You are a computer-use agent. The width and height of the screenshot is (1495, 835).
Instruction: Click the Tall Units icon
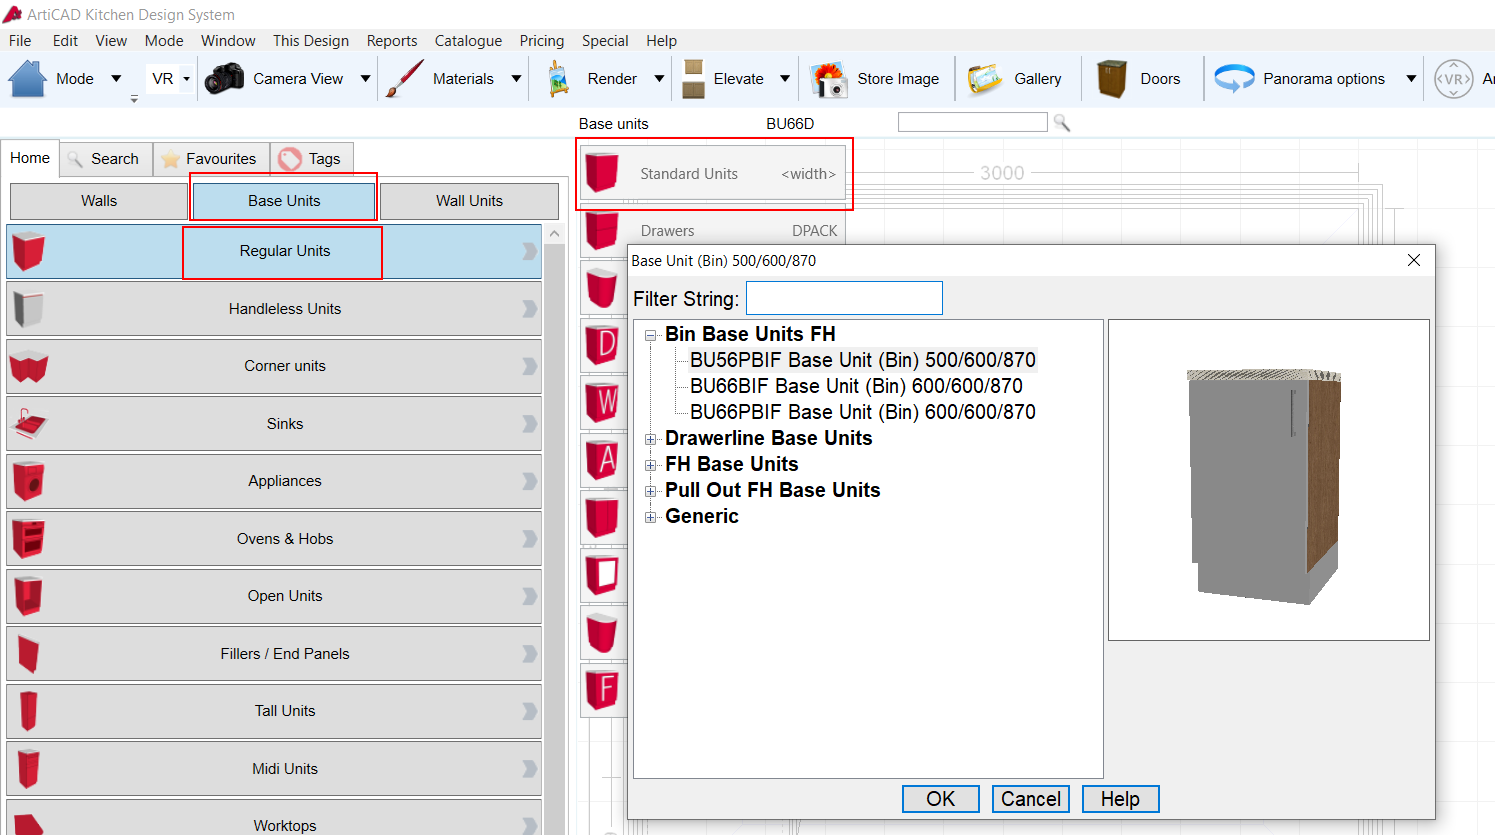(28, 711)
